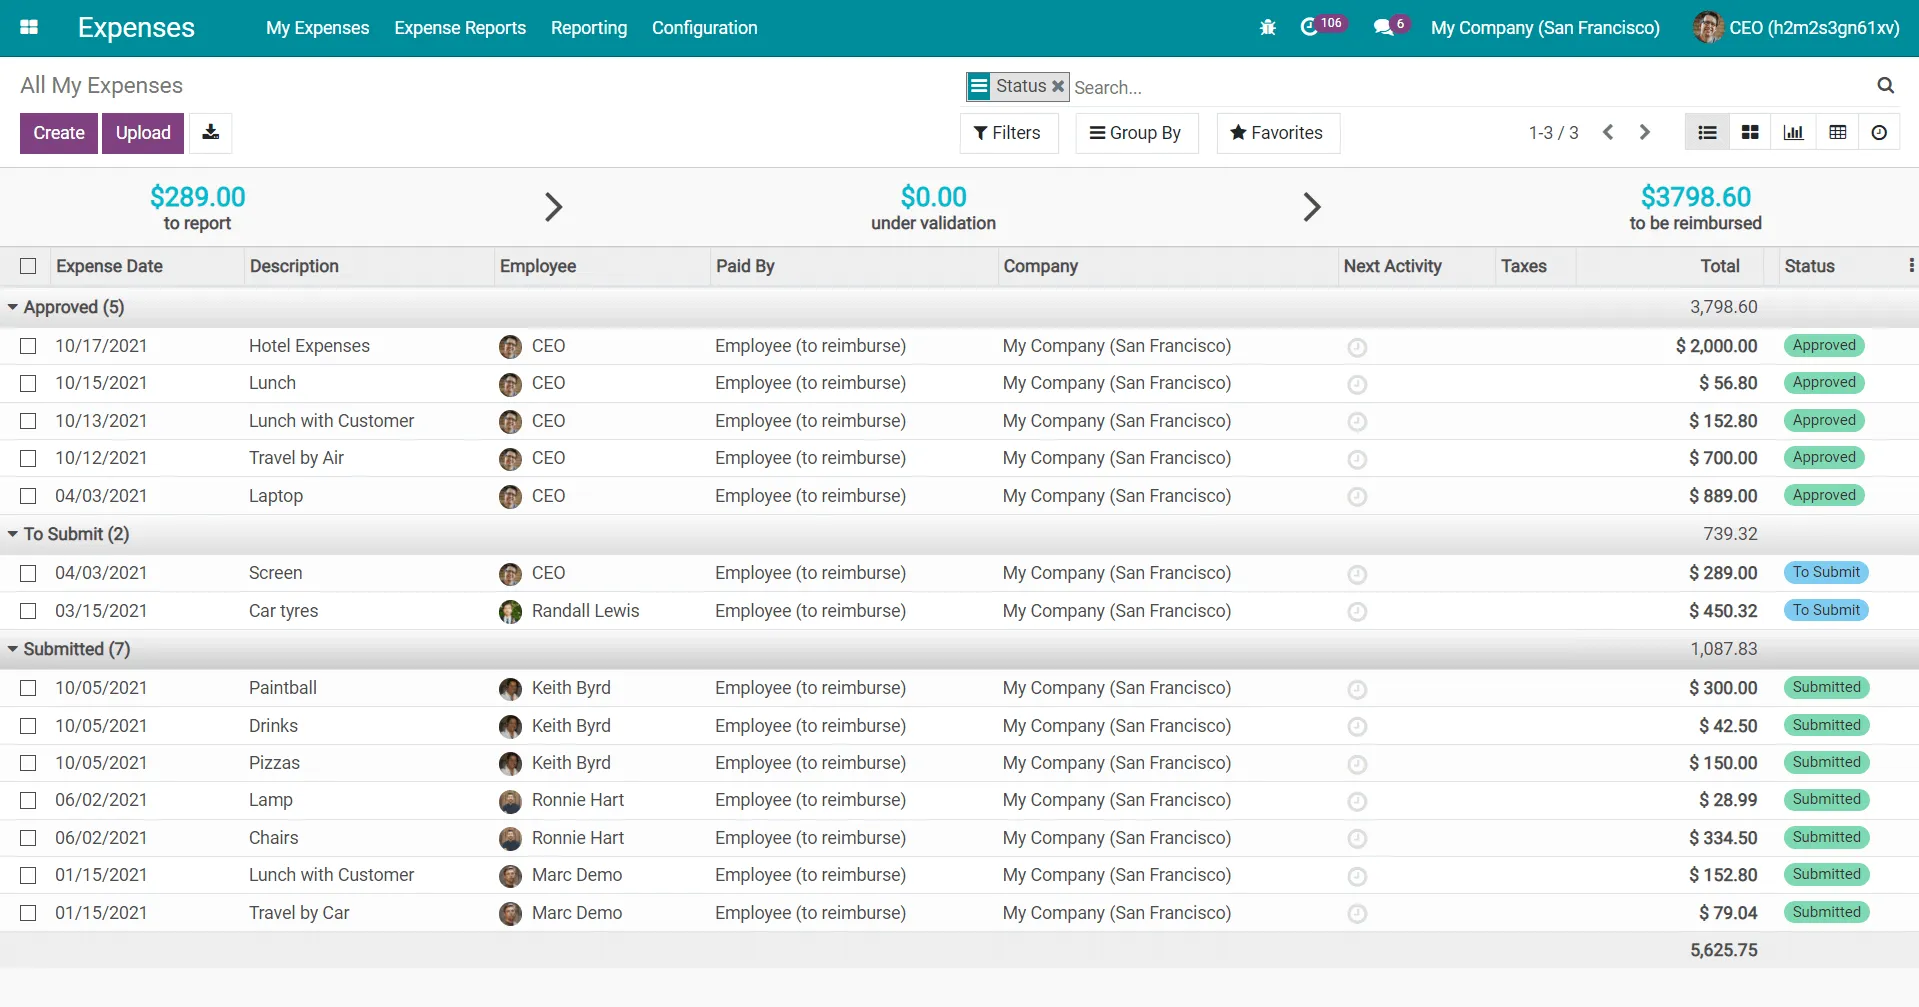Click the download export icon
The height and width of the screenshot is (1007, 1919).
(210, 132)
